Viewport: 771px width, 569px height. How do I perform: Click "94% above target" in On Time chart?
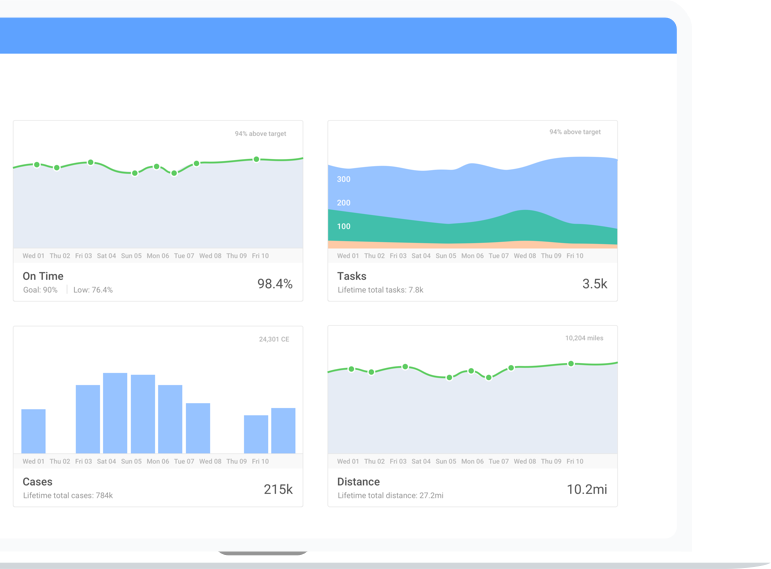(x=260, y=134)
